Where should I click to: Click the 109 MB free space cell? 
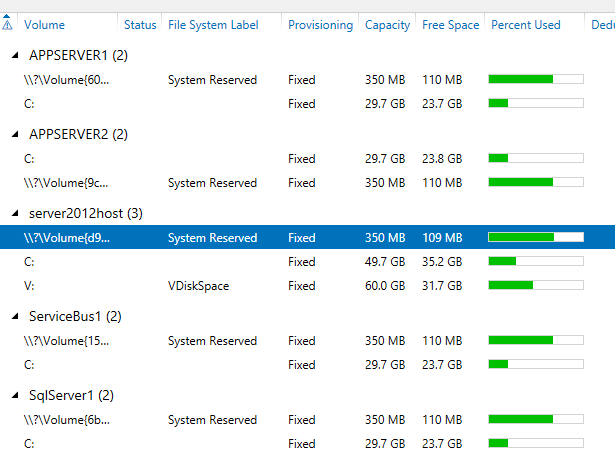[x=442, y=237]
